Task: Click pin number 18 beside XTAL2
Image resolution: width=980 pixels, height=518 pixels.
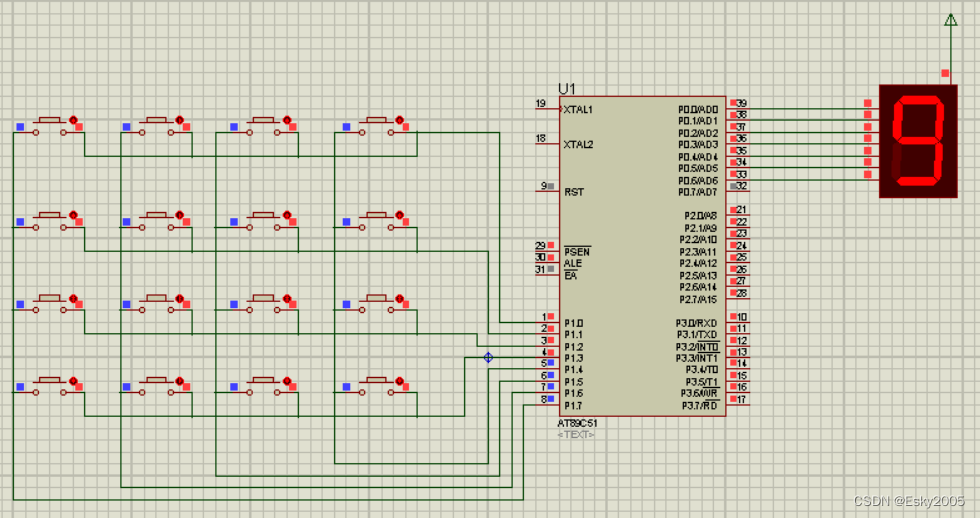Action: point(541,138)
